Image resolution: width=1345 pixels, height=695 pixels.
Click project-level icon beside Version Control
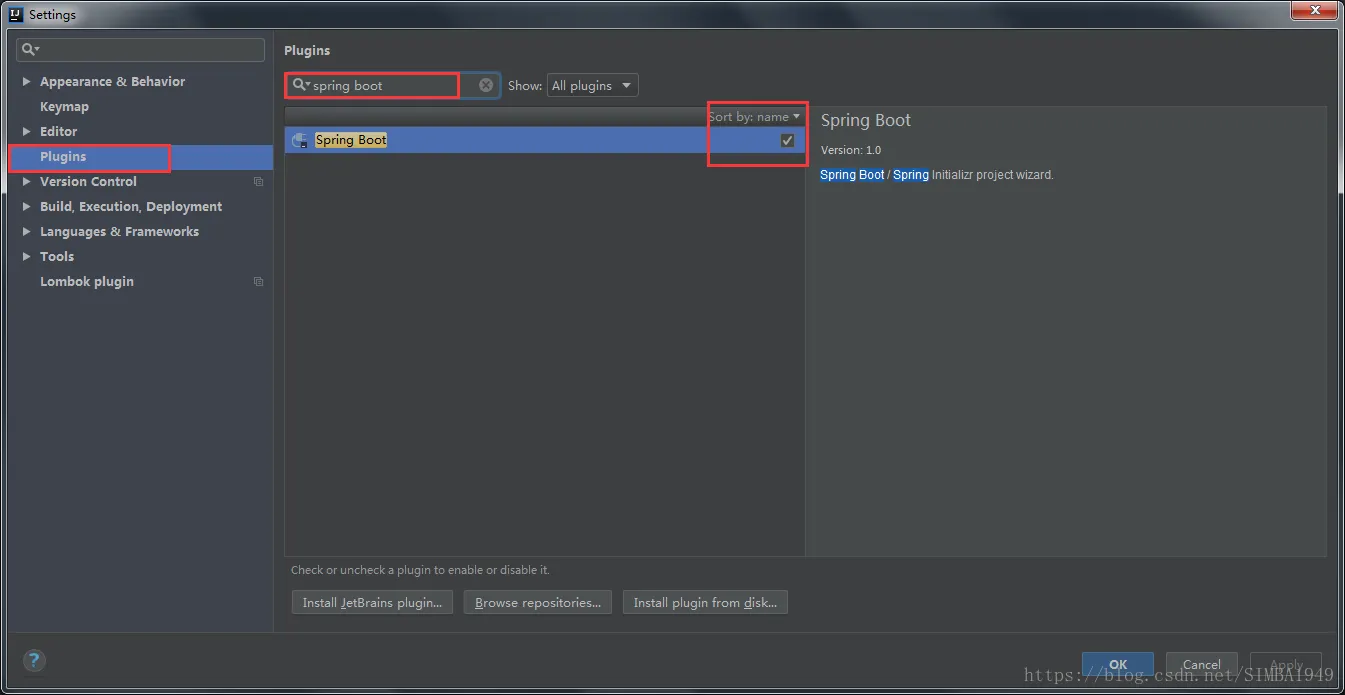[x=258, y=182]
